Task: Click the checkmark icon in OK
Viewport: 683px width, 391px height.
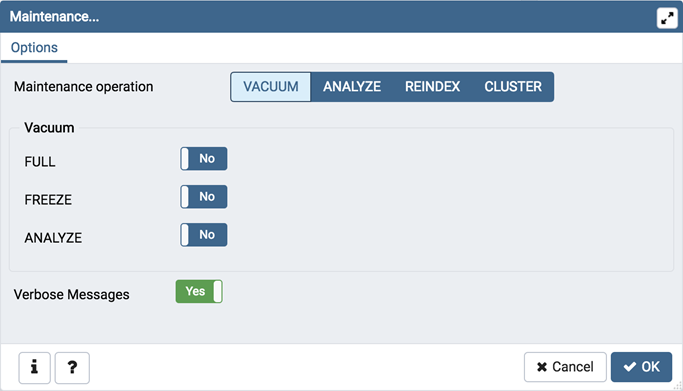Action: click(x=630, y=367)
